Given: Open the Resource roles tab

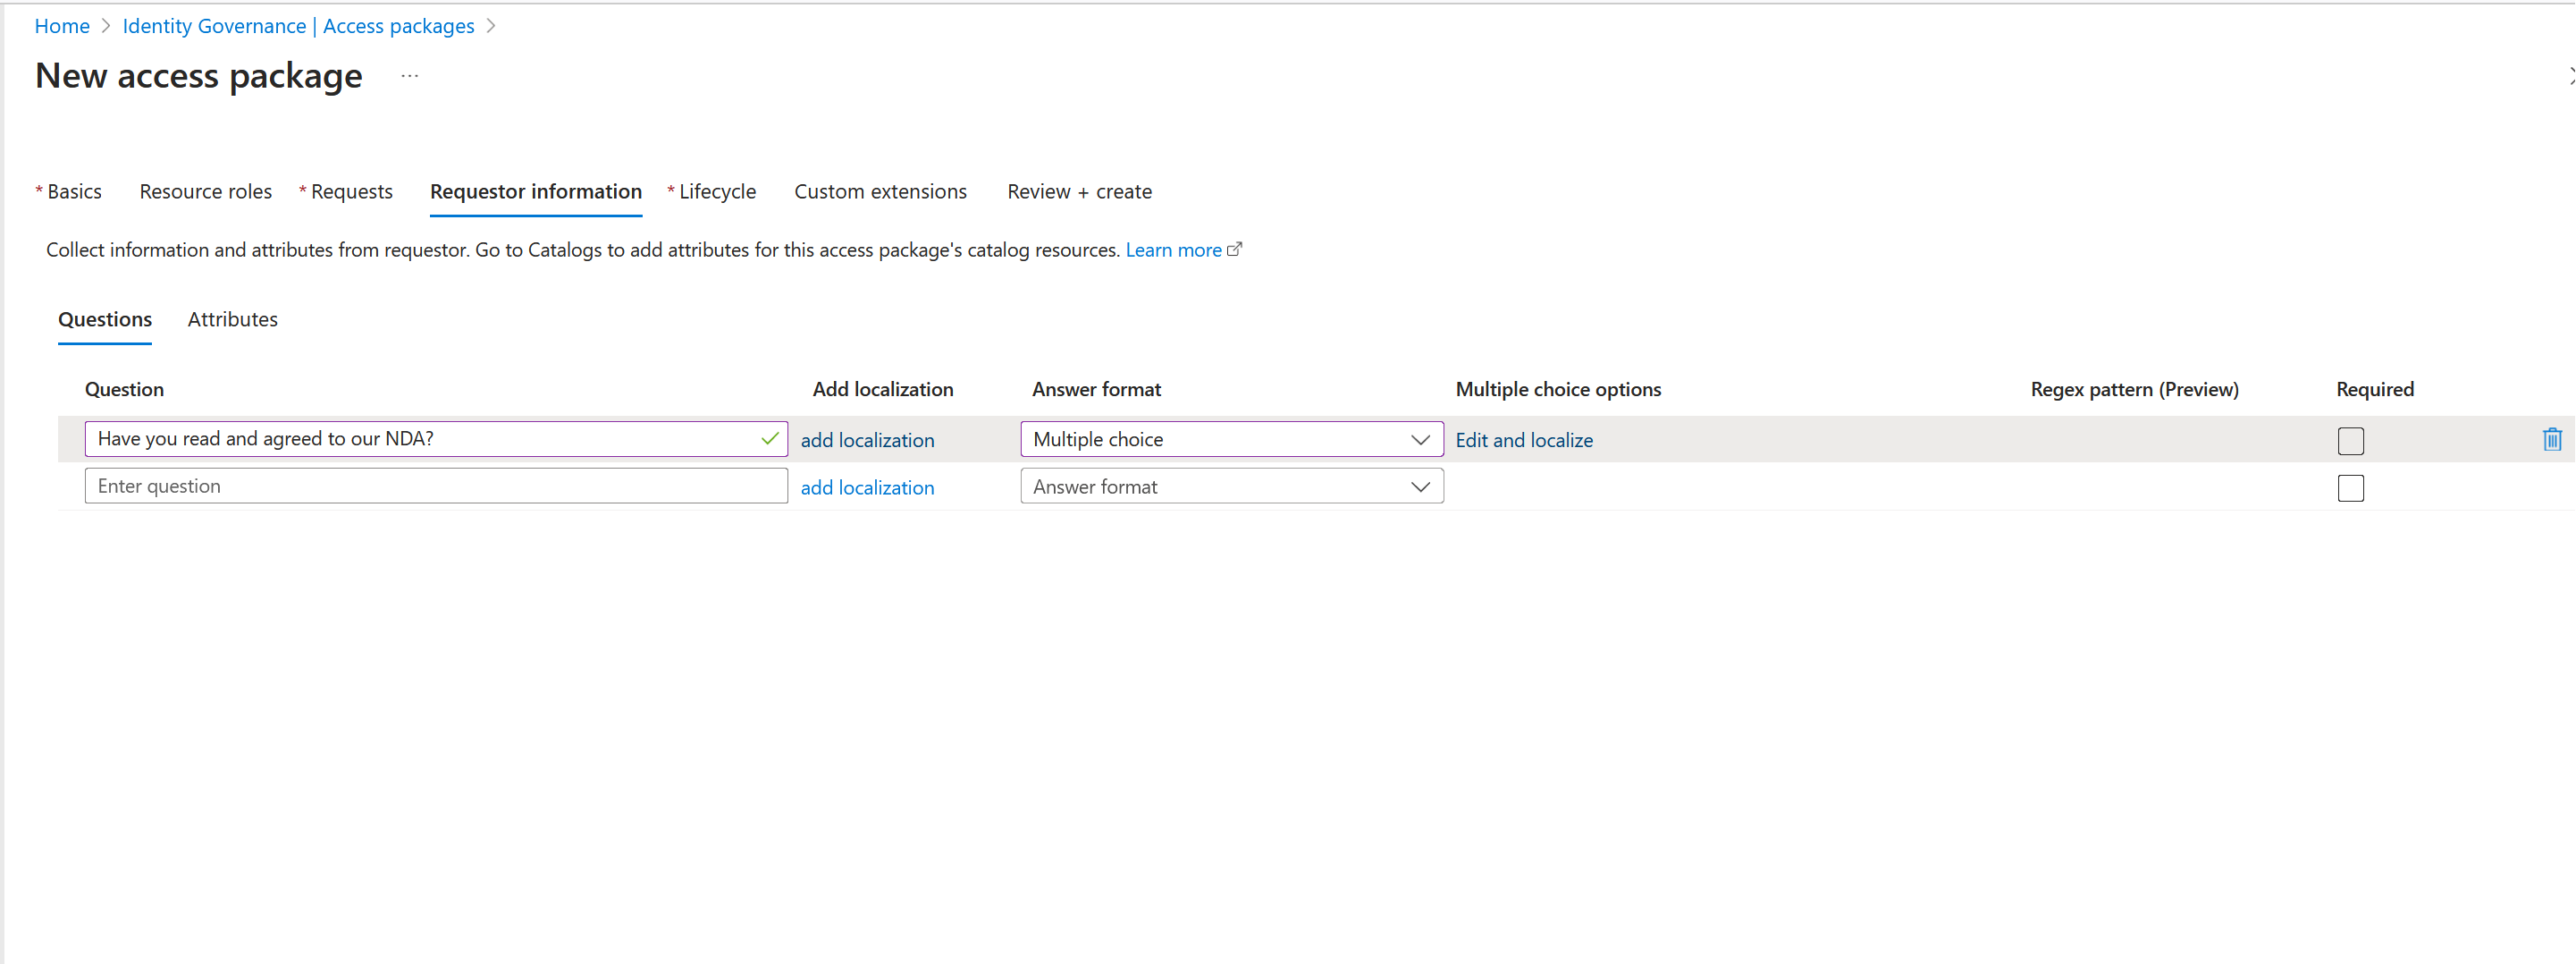Looking at the screenshot, I should pyautogui.click(x=205, y=192).
